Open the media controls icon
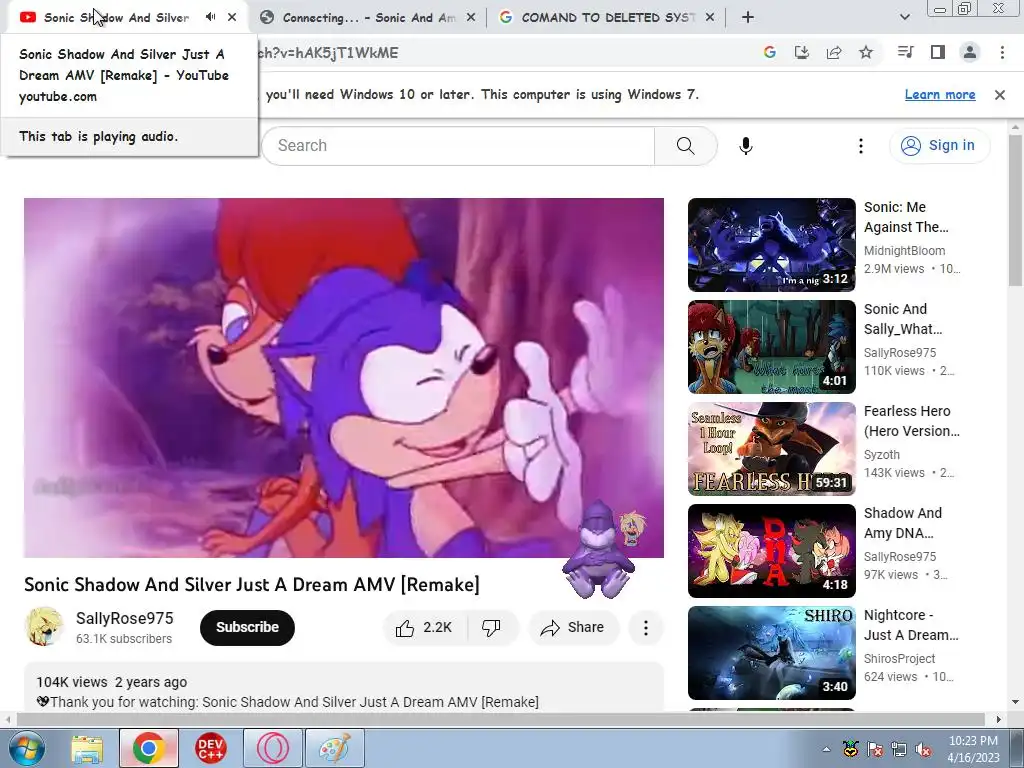1024x768 pixels. [x=905, y=52]
